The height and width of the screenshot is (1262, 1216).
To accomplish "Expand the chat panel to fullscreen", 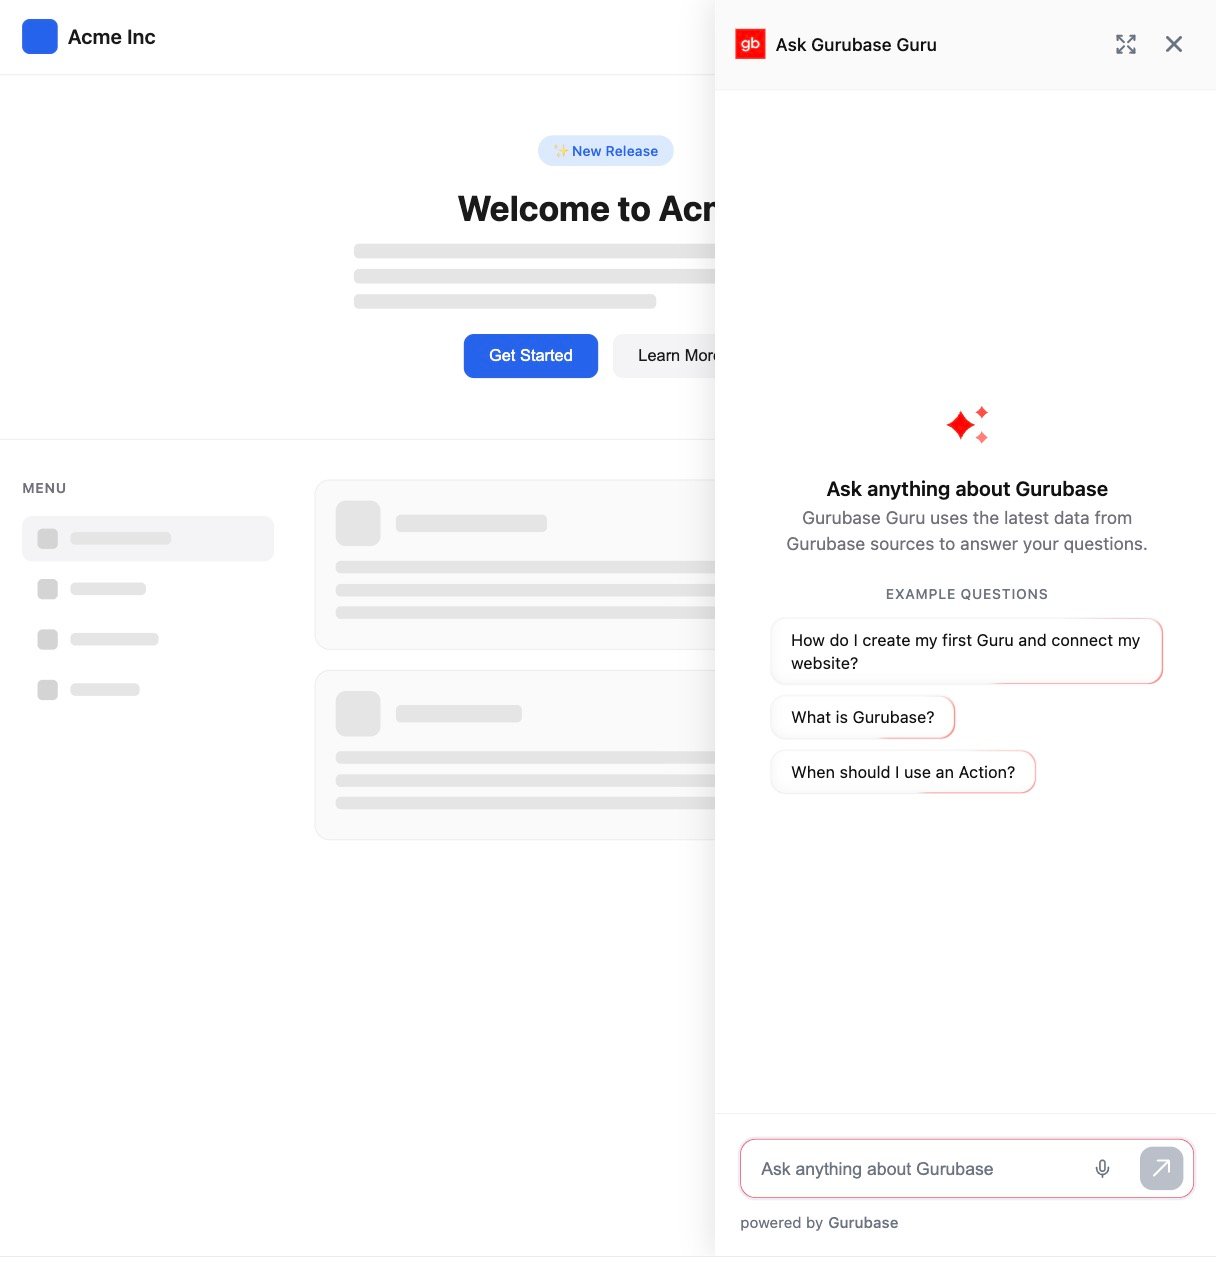I will click(x=1126, y=44).
